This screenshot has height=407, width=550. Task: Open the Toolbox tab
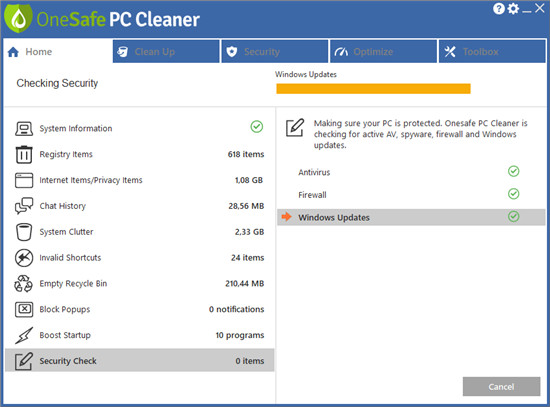(x=492, y=51)
